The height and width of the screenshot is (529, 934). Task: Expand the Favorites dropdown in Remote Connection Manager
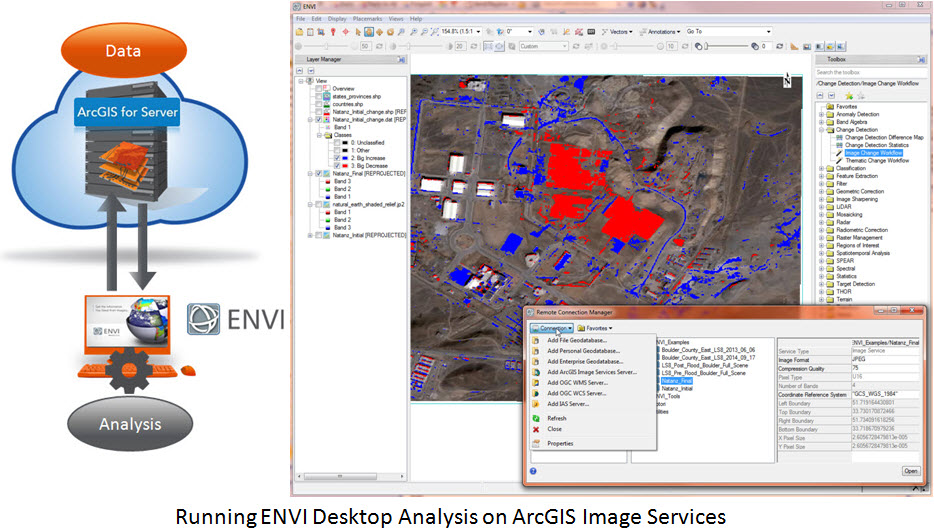[x=596, y=327]
